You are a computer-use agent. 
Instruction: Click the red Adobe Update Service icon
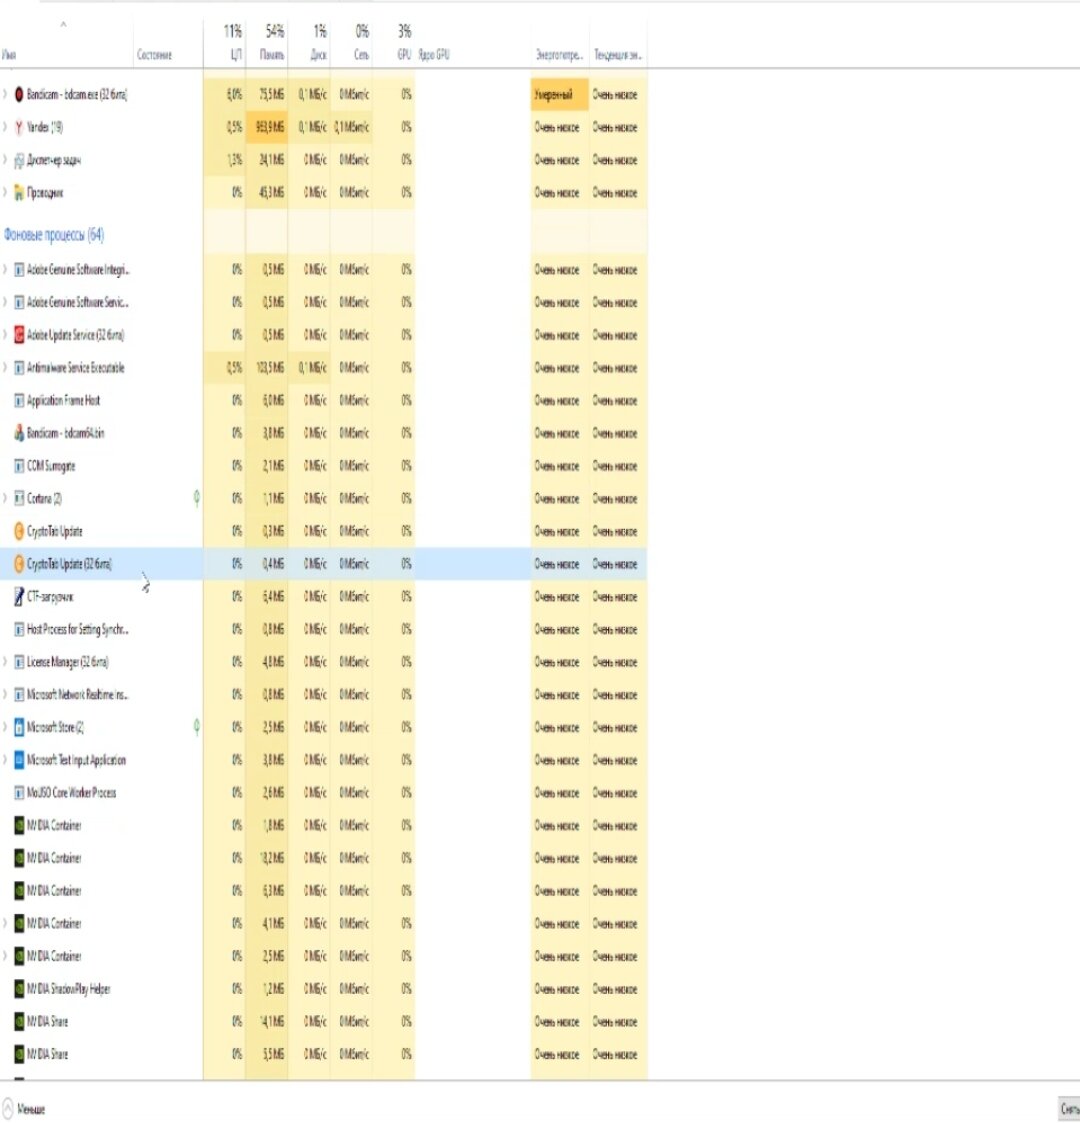(x=19, y=335)
